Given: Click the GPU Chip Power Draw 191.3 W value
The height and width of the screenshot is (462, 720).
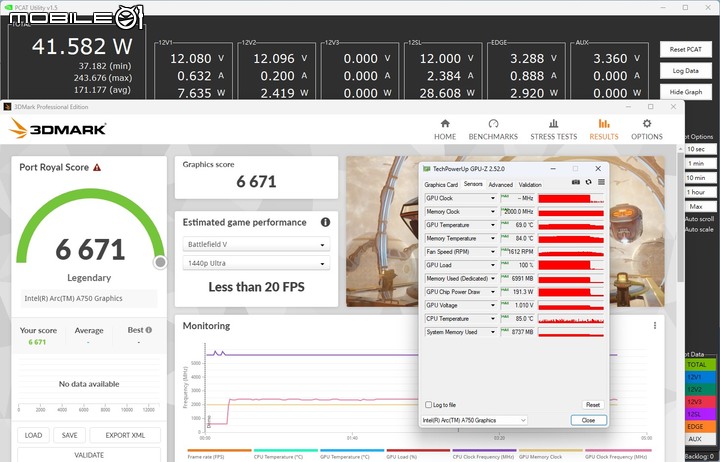Looking at the screenshot, I should pos(522,292).
